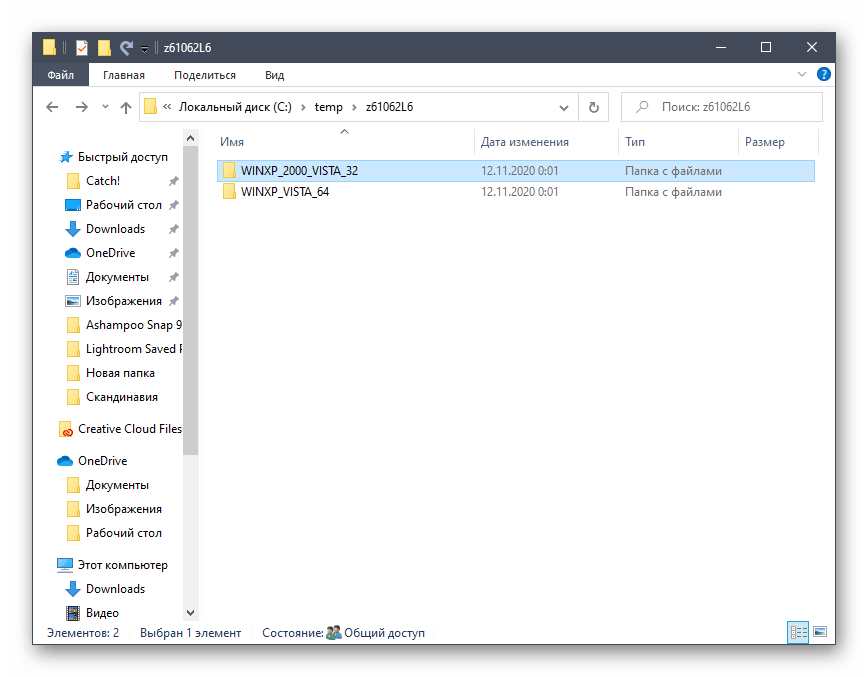Click the WINXP_2000_VISTA_32 folder icon

(x=229, y=170)
